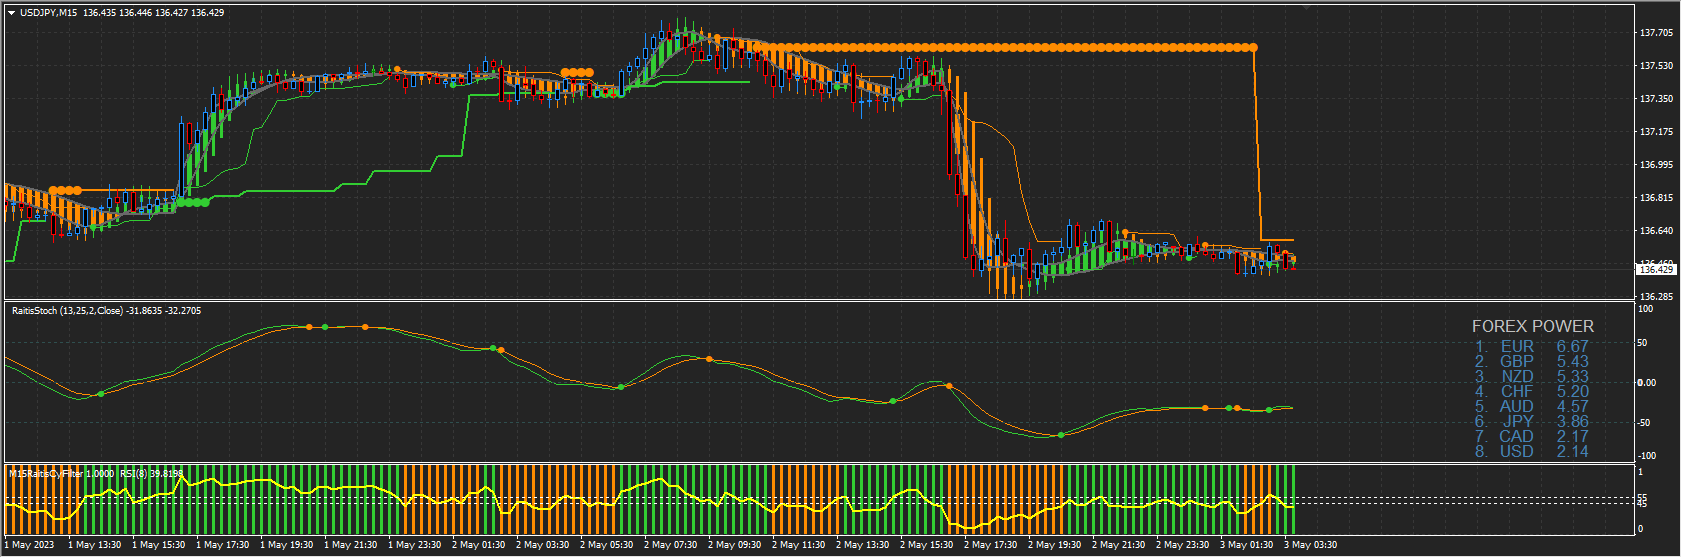Click the 136.995 price scale label
The width and height of the screenshot is (1682, 558).
click(1656, 165)
